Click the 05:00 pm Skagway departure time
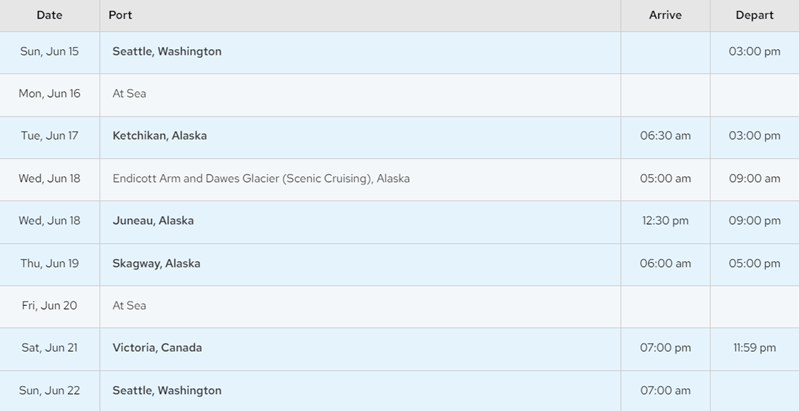The width and height of the screenshot is (800, 411). pyautogui.click(x=755, y=264)
